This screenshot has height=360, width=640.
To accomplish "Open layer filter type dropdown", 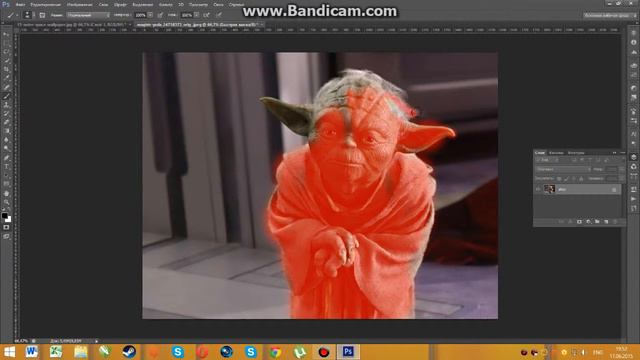I will (x=547, y=160).
